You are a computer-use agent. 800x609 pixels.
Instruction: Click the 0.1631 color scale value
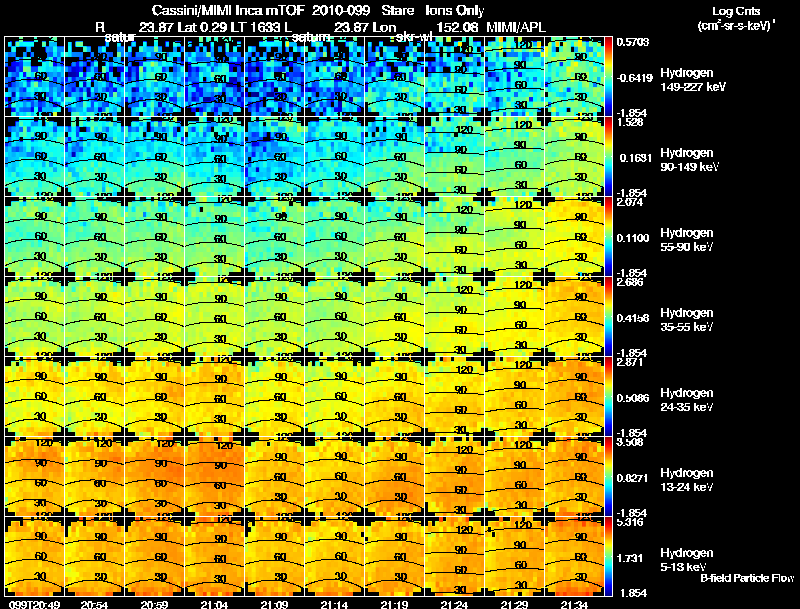pyautogui.click(x=636, y=158)
